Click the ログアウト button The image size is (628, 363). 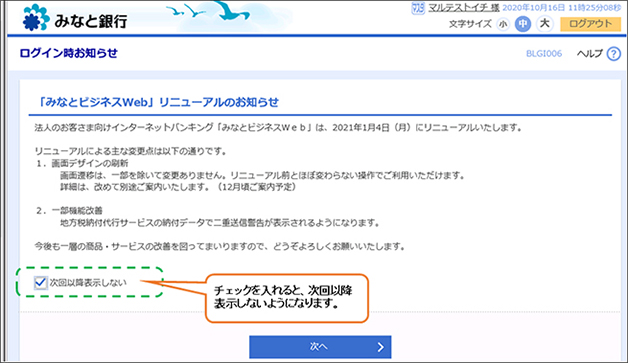pos(590,24)
